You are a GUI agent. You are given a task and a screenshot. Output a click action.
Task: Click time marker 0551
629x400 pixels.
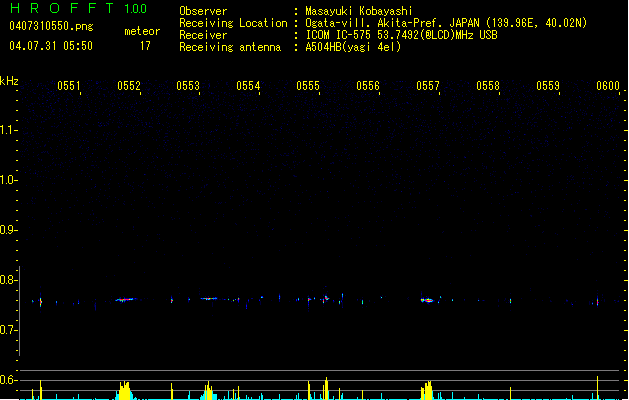69,86
